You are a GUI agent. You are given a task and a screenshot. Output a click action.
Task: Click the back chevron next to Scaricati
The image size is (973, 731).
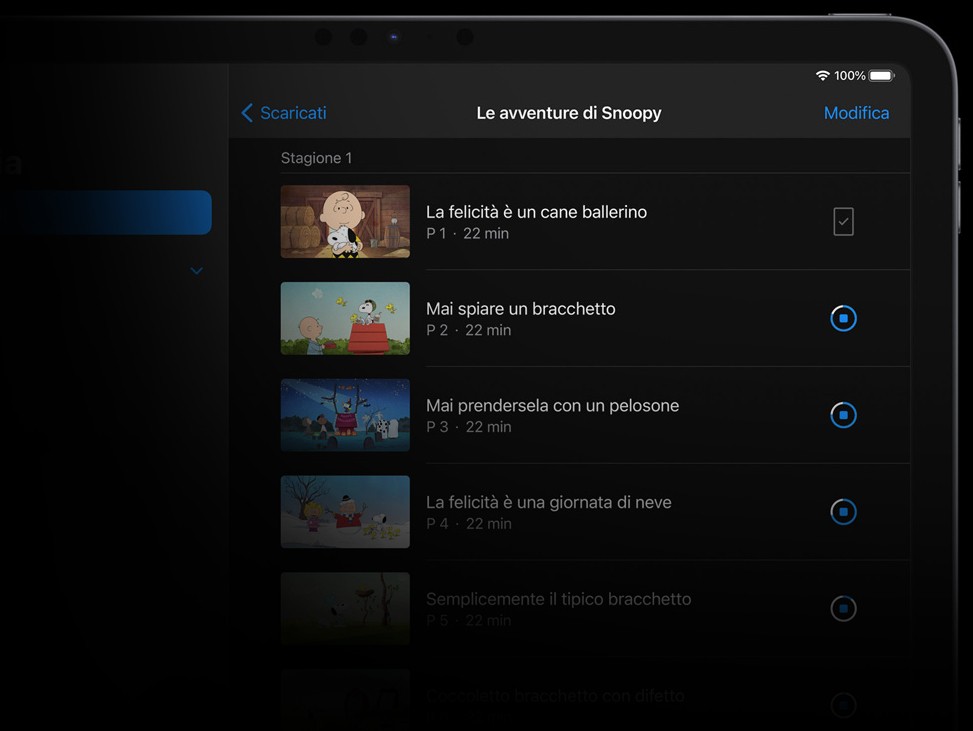click(247, 113)
